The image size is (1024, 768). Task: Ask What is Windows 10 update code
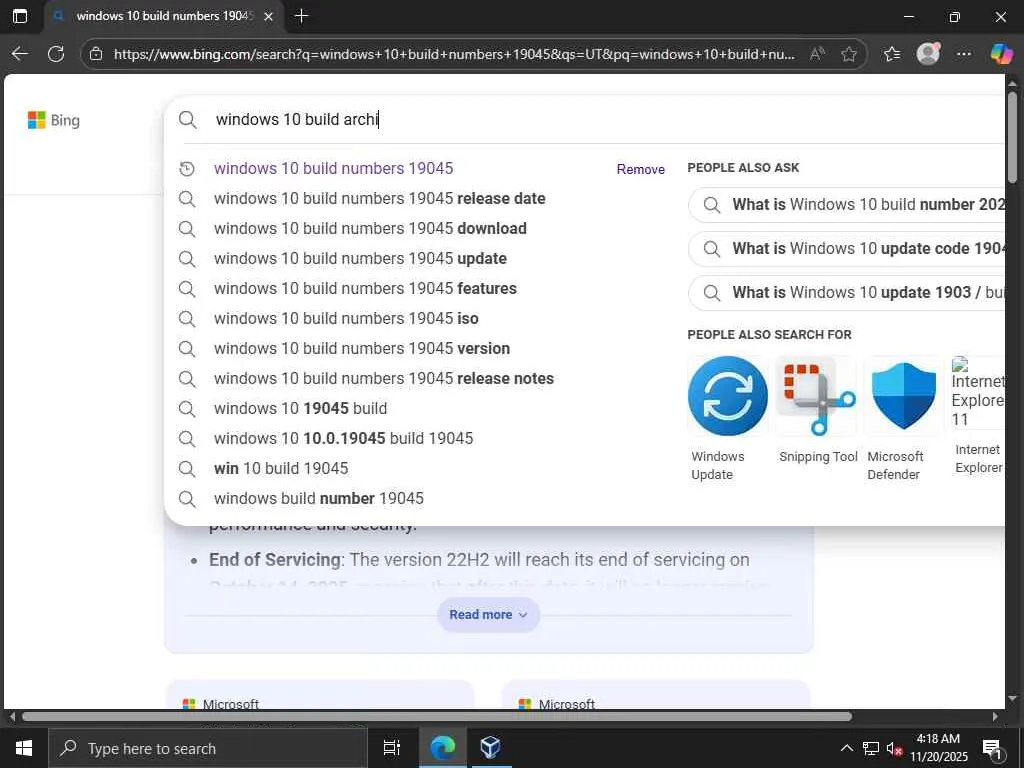846,249
